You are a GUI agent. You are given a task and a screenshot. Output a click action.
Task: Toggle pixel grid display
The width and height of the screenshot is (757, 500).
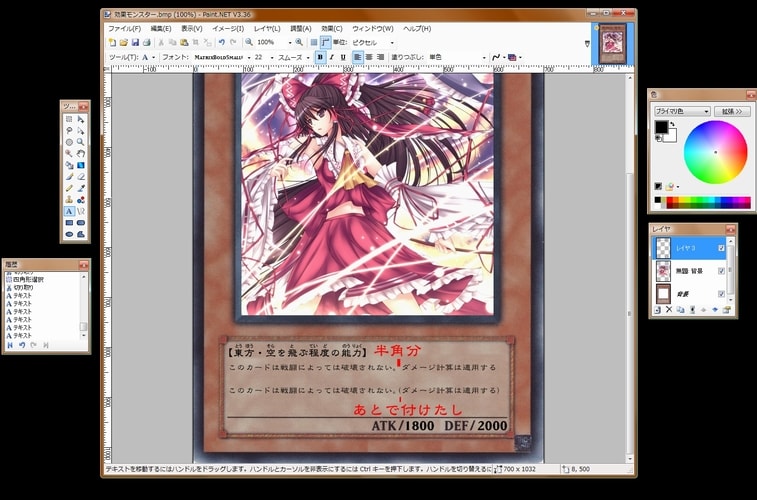pyautogui.click(x=314, y=42)
